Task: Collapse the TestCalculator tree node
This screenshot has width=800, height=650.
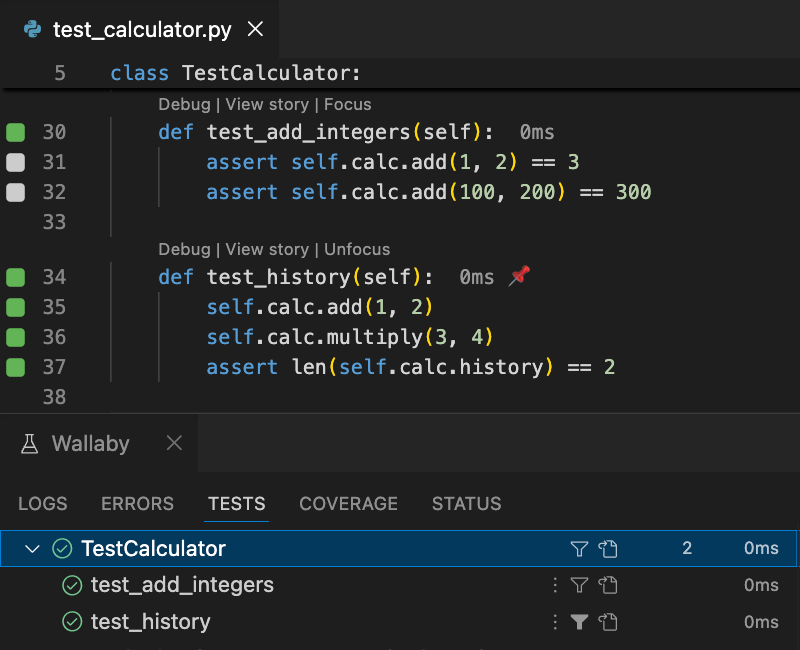Action: [32, 549]
